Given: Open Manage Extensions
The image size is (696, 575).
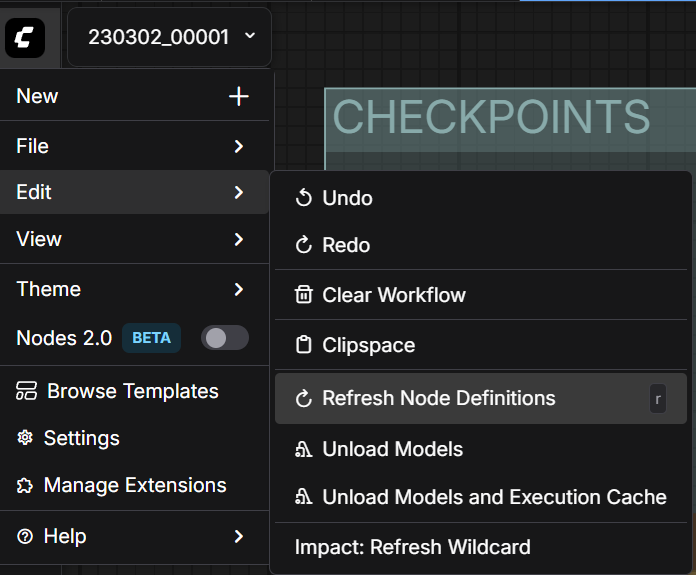Looking at the screenshot, I should [134, 485].
